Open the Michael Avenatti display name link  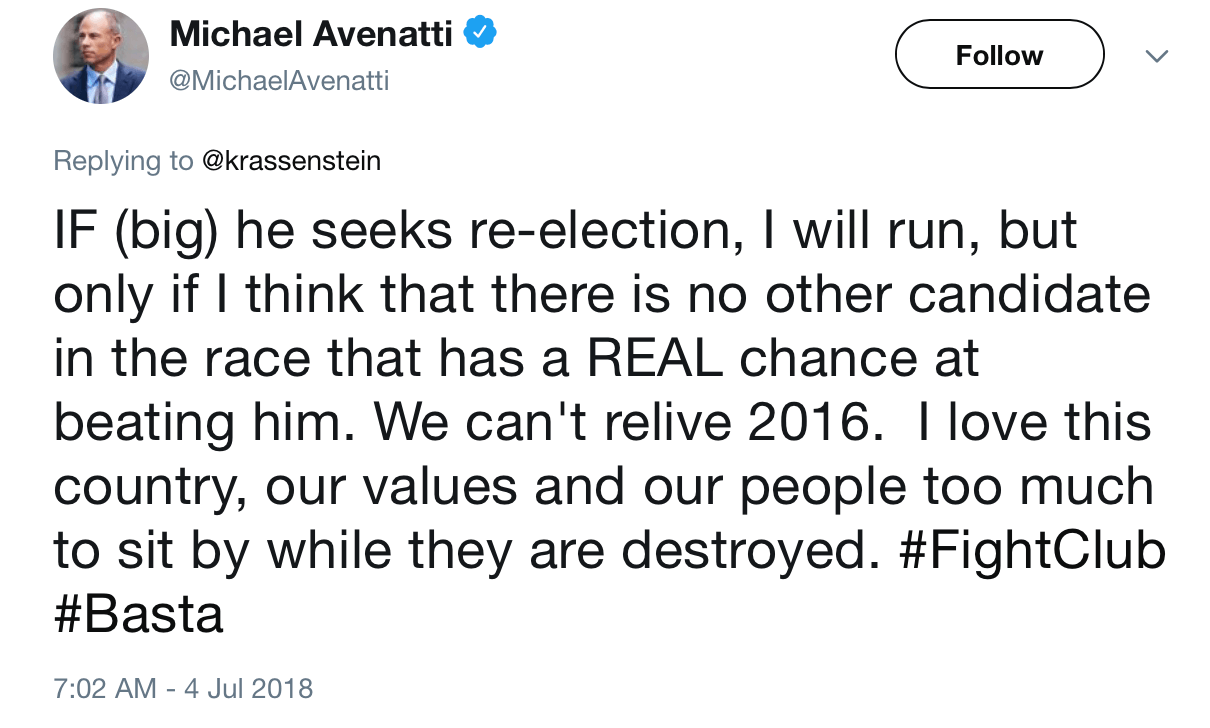(x=311, y=35)
